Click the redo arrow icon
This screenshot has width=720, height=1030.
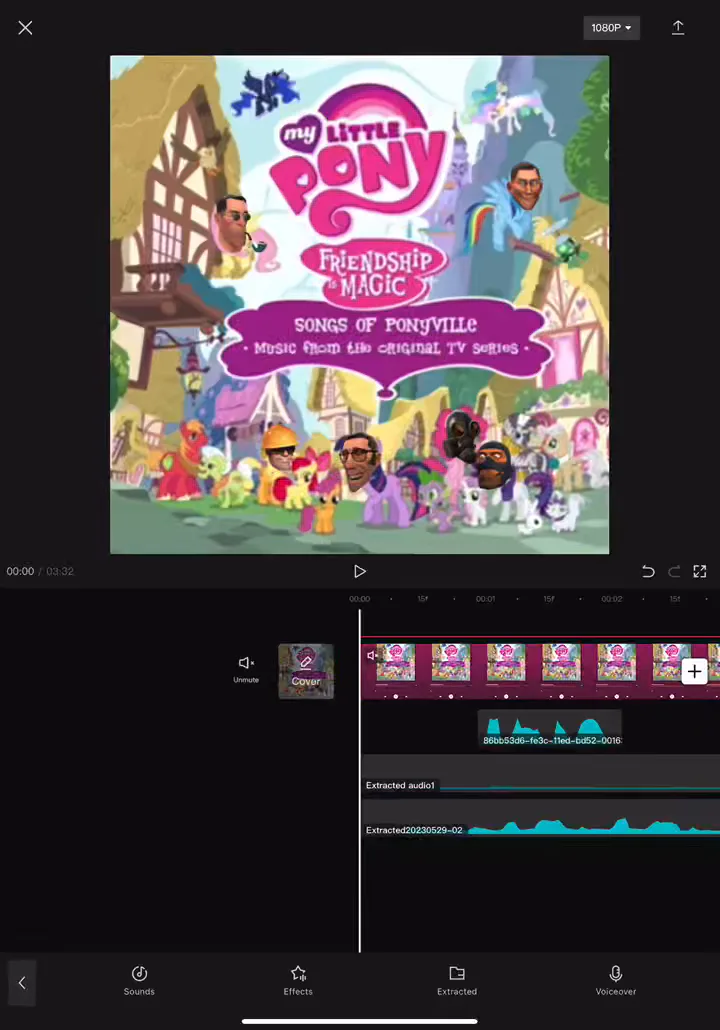(x=674, y=571)
